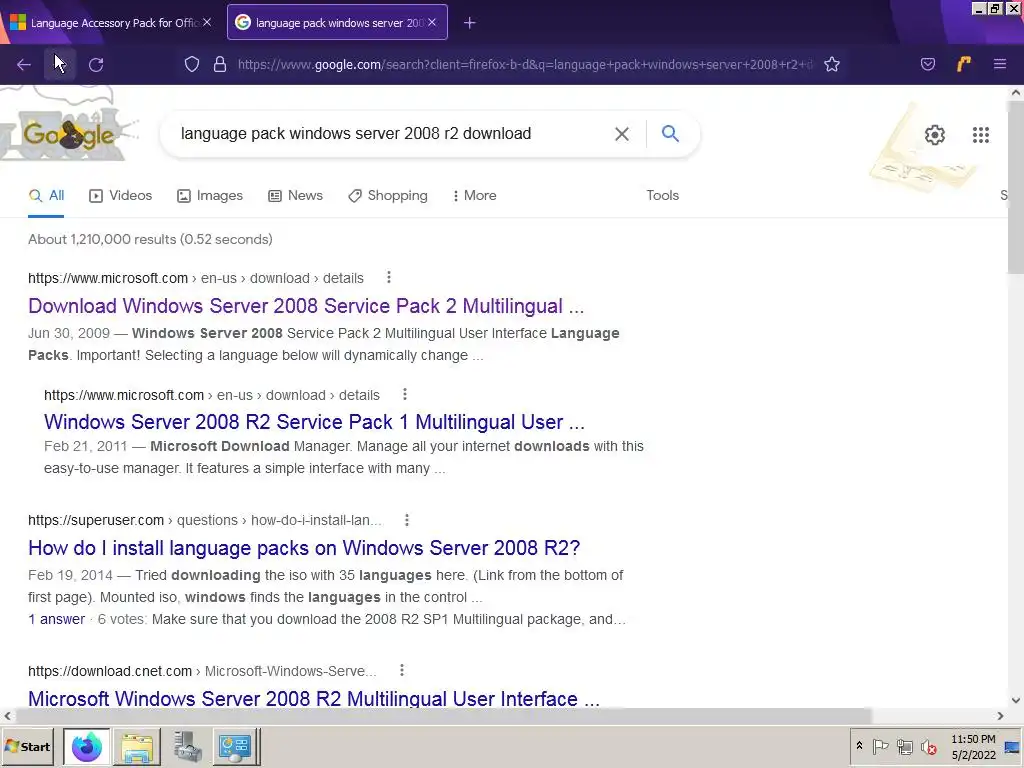
Task: Click the muted volume tray icon
Action: 929,746
